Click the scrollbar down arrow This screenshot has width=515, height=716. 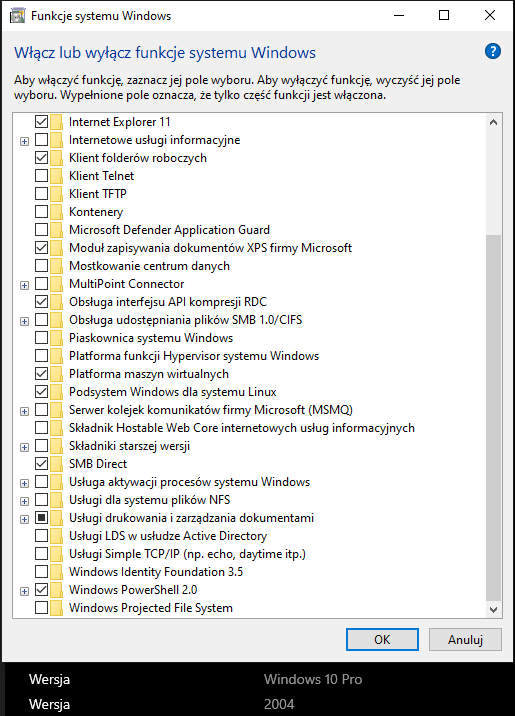pyautogui.click(x=493, y=609)
